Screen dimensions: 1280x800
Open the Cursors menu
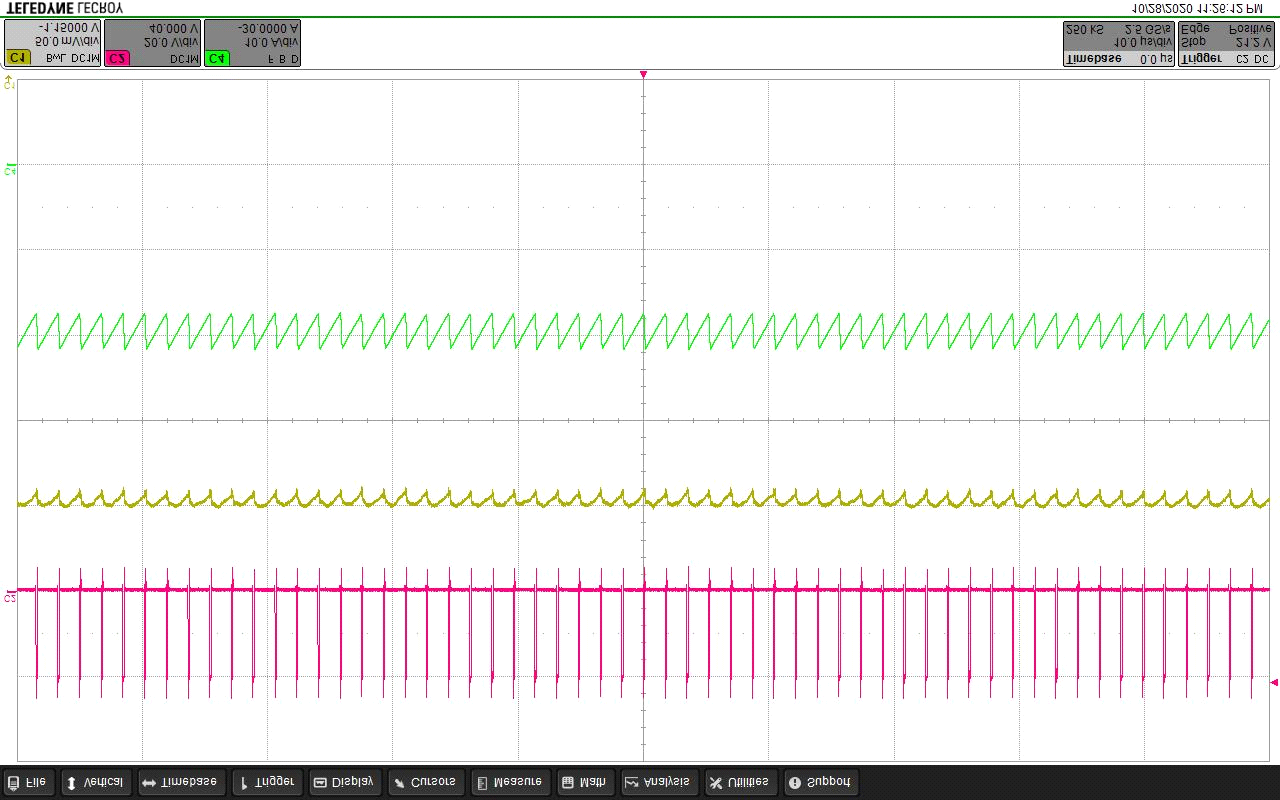click(x=425, y=782)
